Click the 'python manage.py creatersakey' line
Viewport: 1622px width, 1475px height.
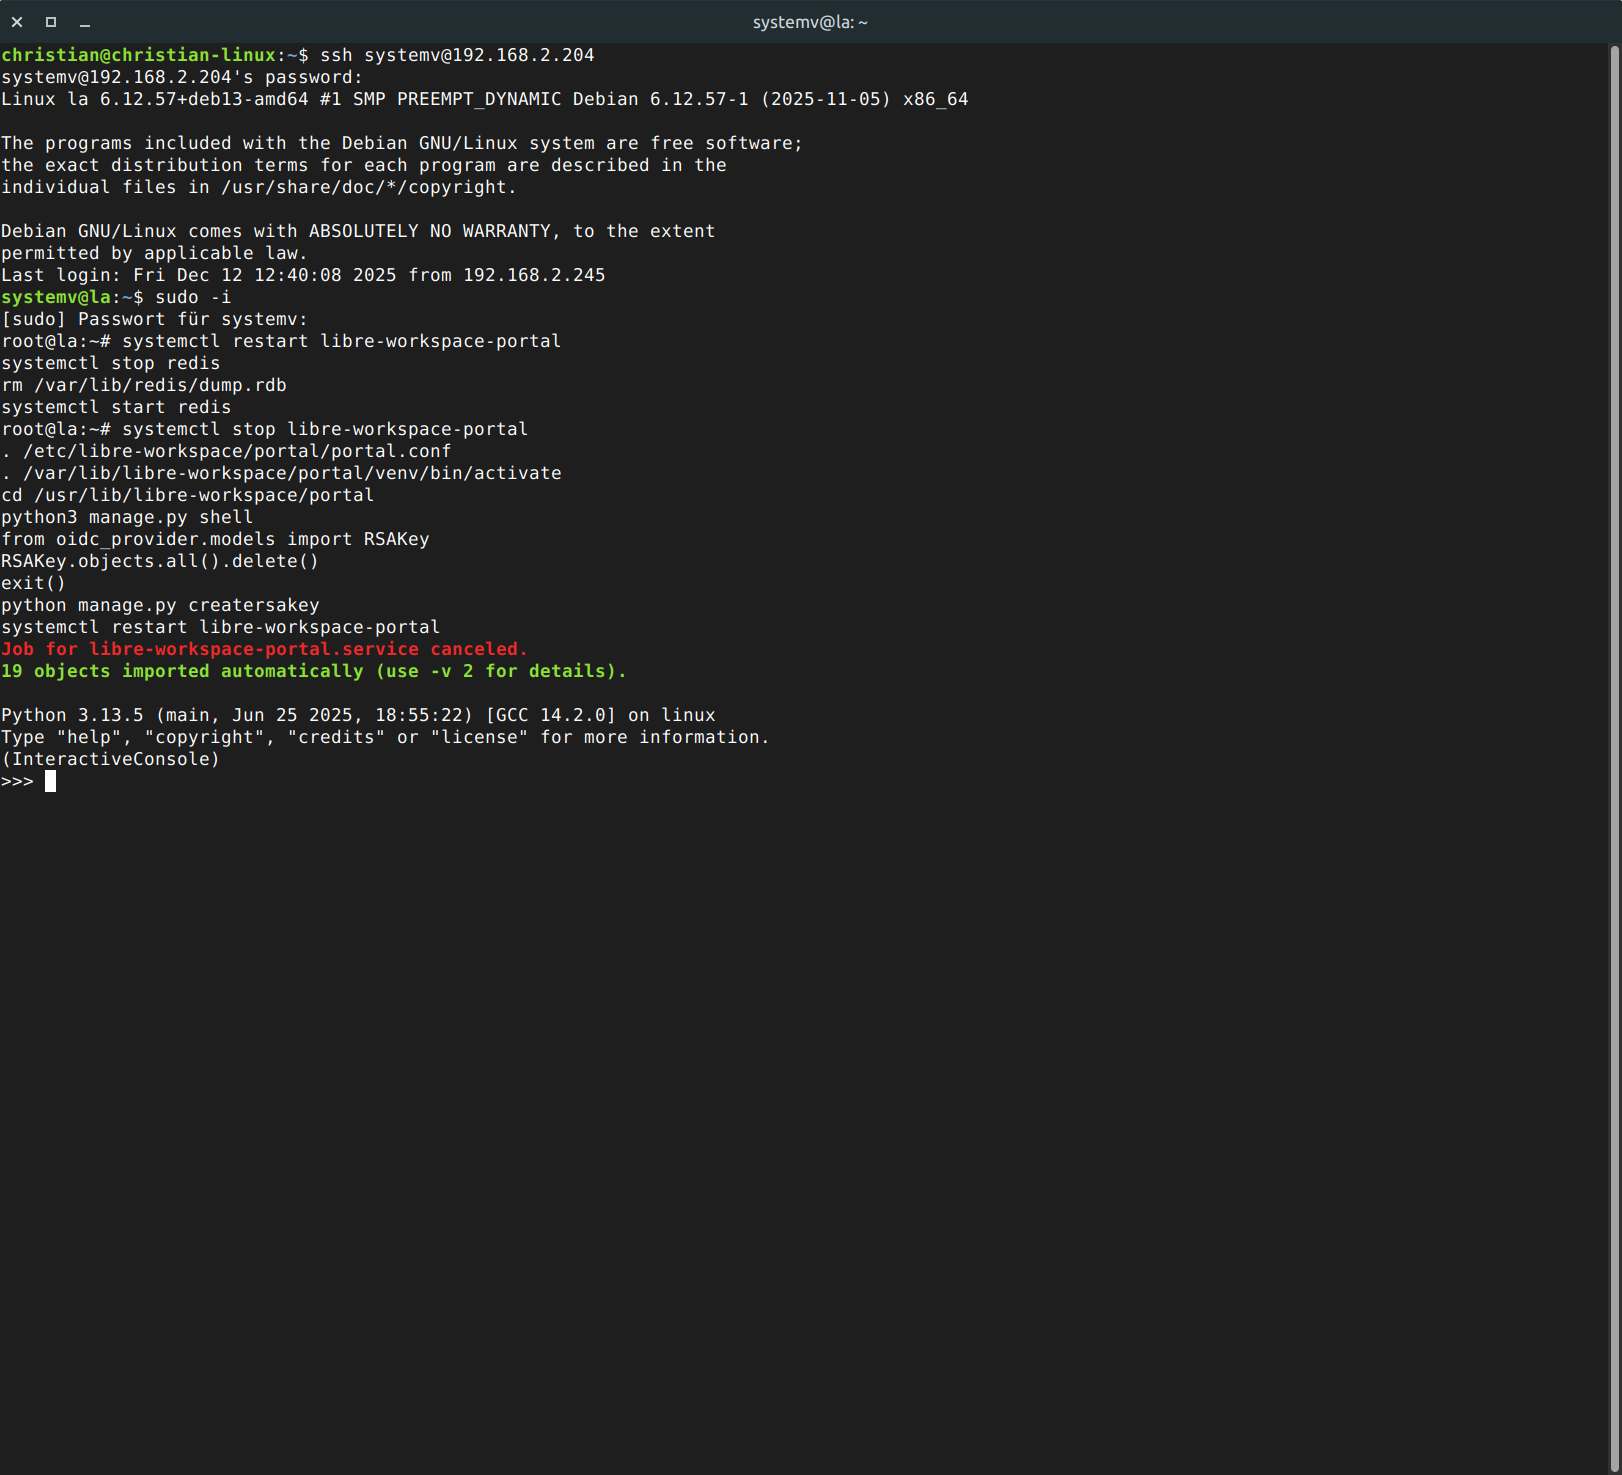(160, 605)
